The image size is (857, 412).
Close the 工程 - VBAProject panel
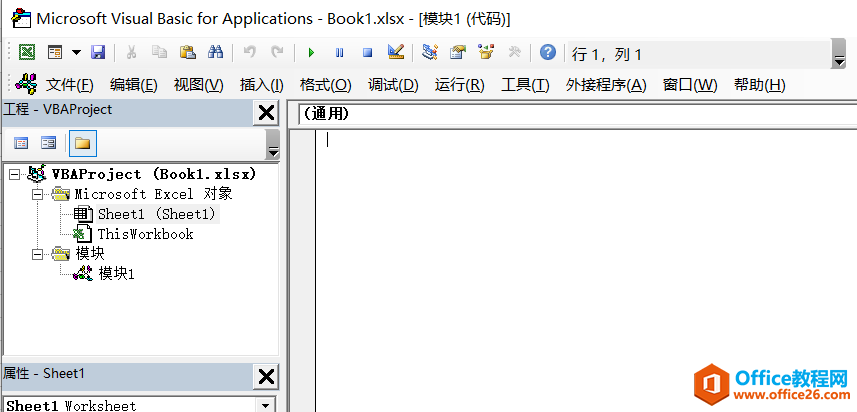tap(266, 113)
